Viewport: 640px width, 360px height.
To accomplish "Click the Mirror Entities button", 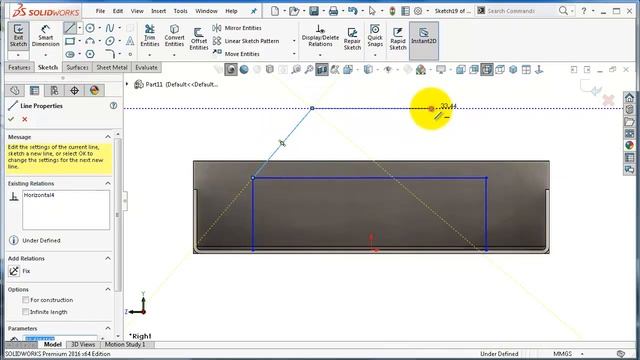I will (x=237, y=28).
